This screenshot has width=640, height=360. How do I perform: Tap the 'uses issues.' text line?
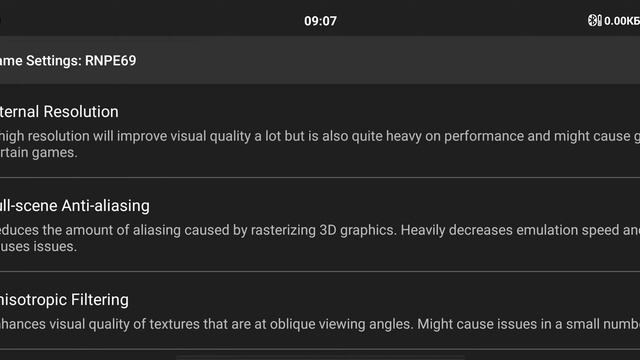coord(38,247)
